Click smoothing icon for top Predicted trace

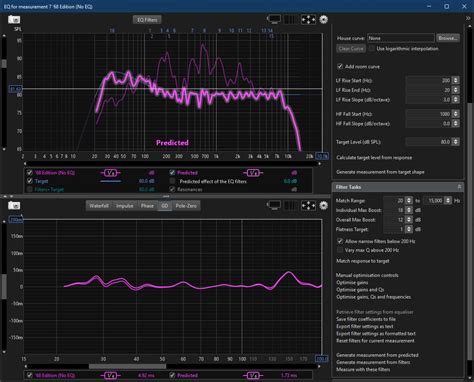click(253, 173)
